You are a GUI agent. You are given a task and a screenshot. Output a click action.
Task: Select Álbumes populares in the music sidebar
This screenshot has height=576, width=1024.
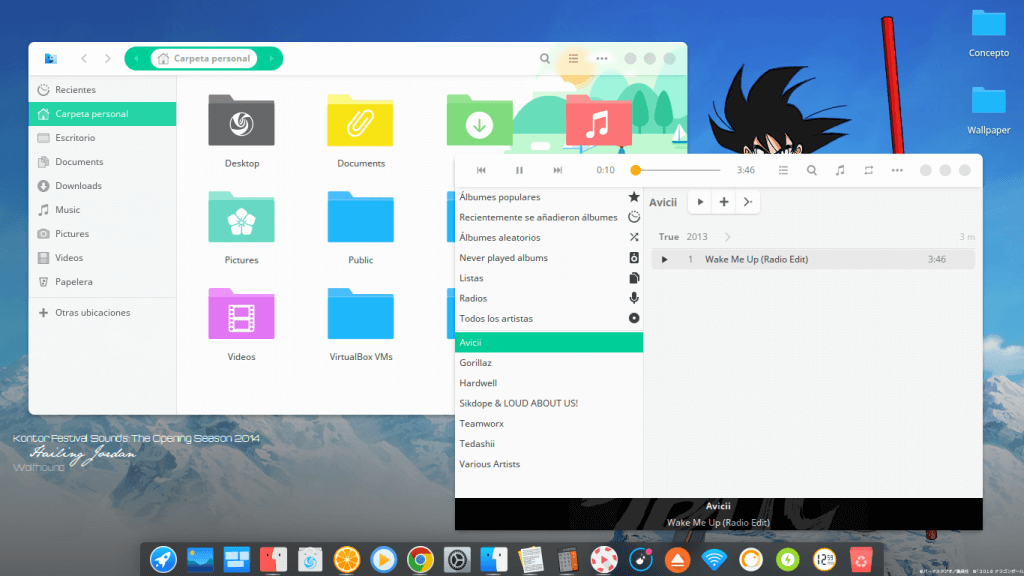point(549,197)
